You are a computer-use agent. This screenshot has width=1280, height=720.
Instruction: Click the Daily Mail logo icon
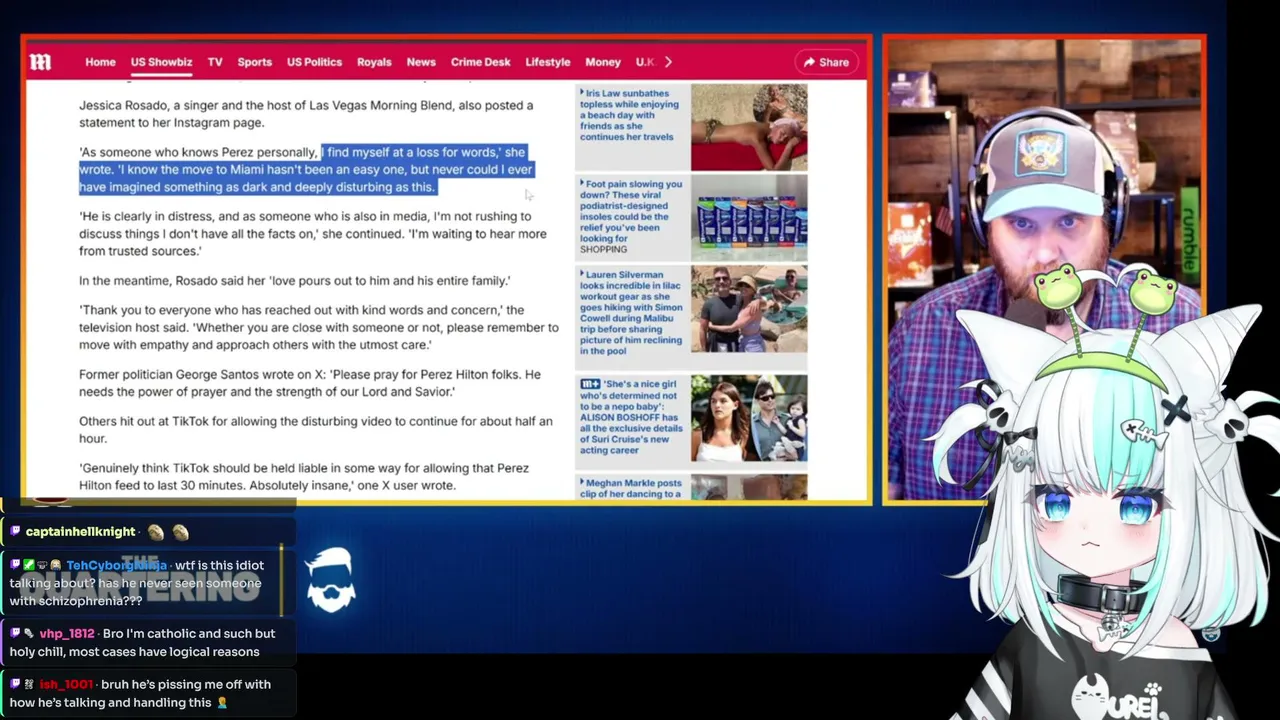tap(40, 62)
